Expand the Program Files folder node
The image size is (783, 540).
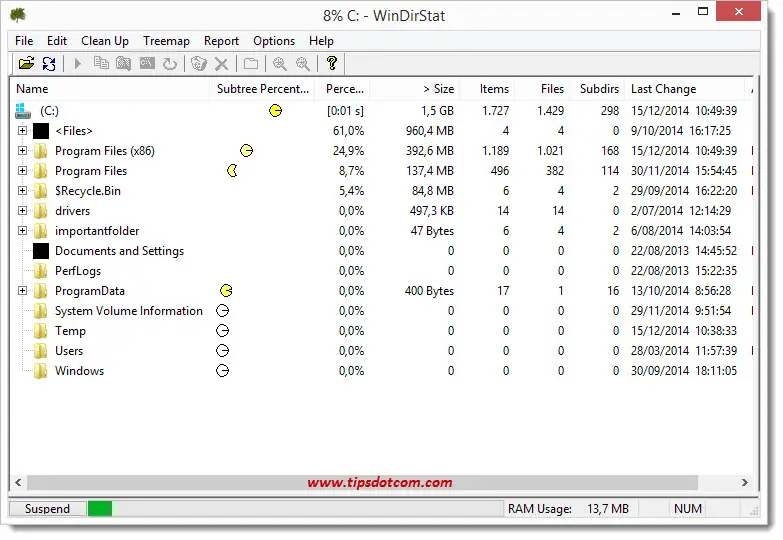coord(22,171)
